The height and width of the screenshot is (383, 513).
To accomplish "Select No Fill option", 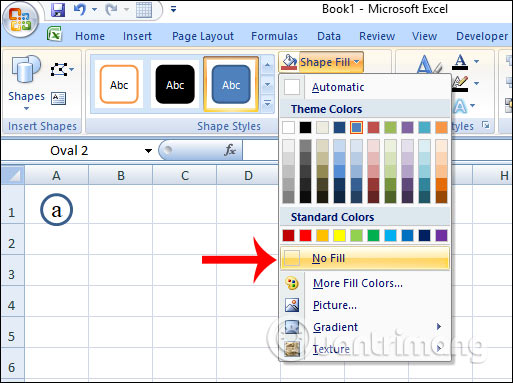I will click(x=365, y=258).
